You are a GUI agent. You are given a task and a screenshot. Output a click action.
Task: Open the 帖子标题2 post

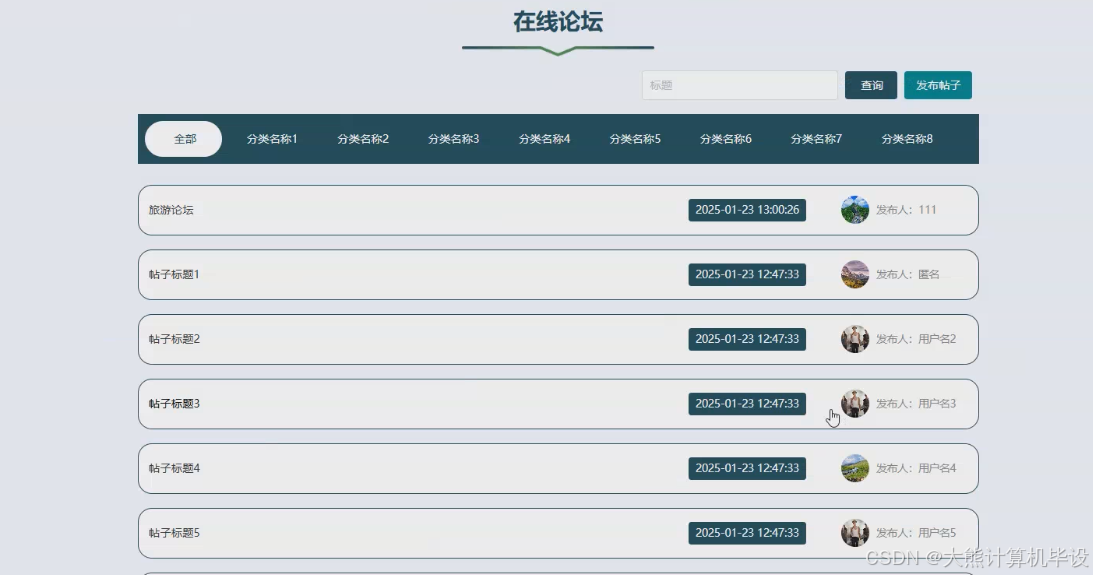tap(558, 339)
